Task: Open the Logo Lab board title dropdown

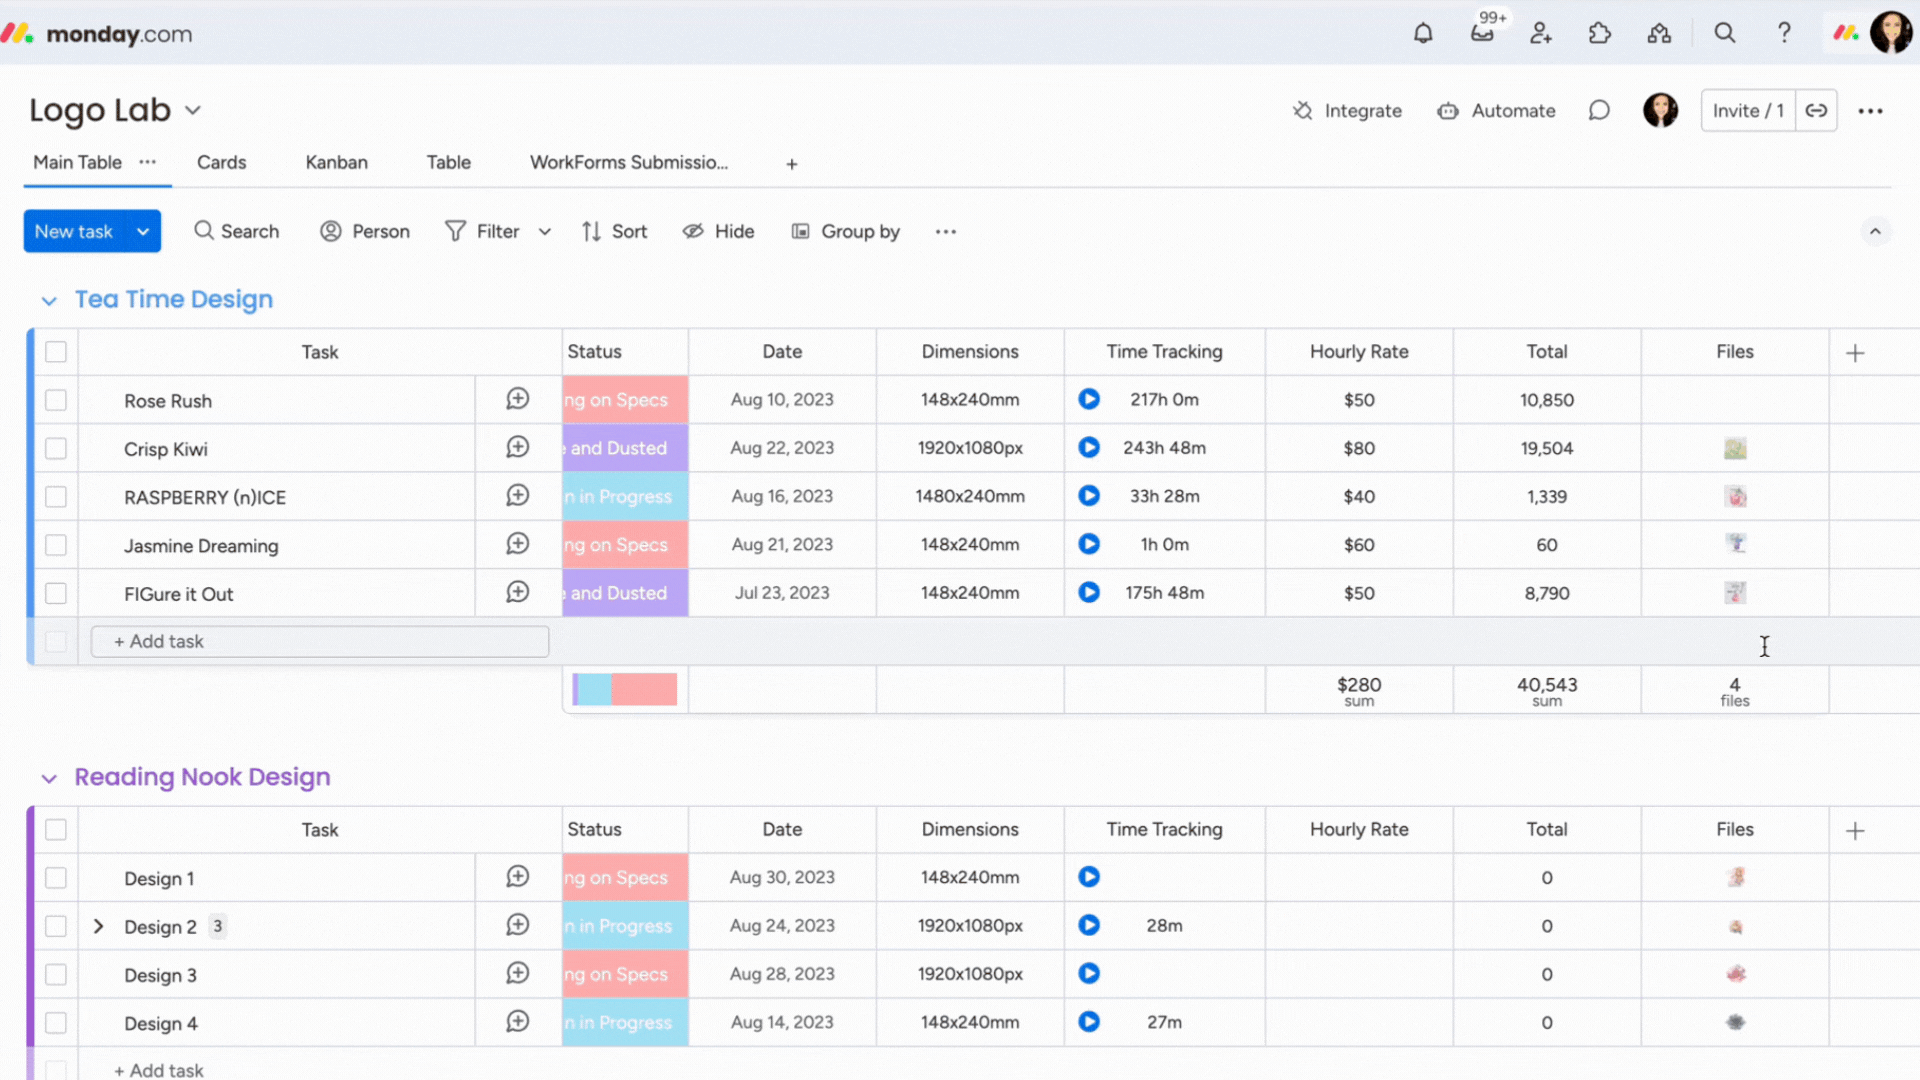Action: point(193,110)
